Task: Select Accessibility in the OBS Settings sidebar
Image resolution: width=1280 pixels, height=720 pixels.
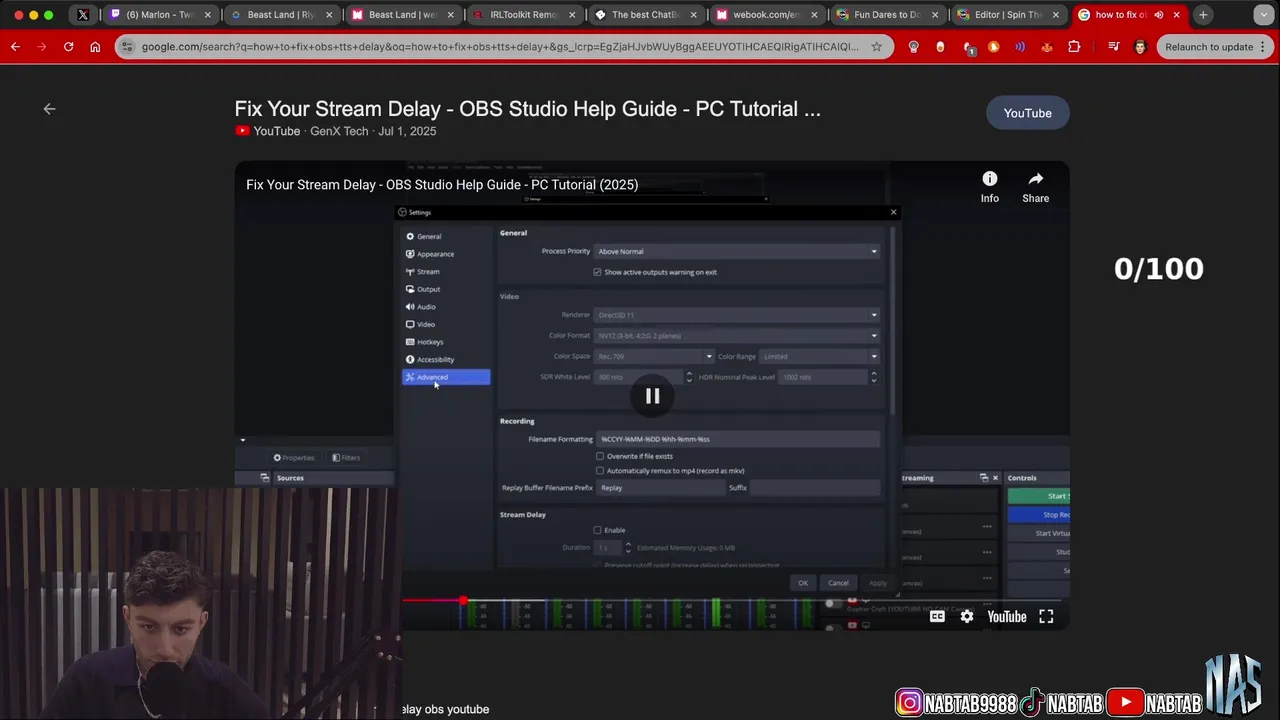Action: (x=445, y=359)
